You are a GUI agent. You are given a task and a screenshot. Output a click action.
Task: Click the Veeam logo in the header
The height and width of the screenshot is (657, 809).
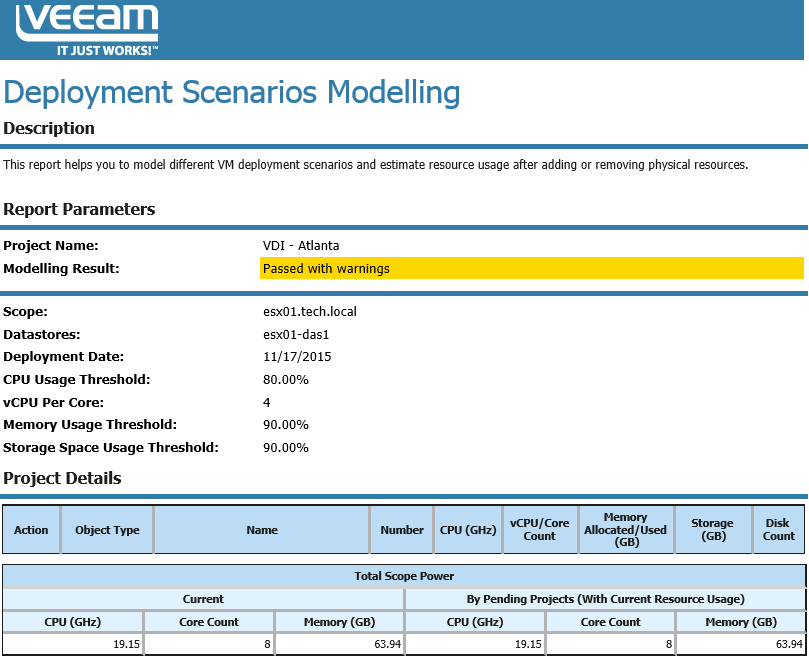pyautogui.click(x=87, y=29)
